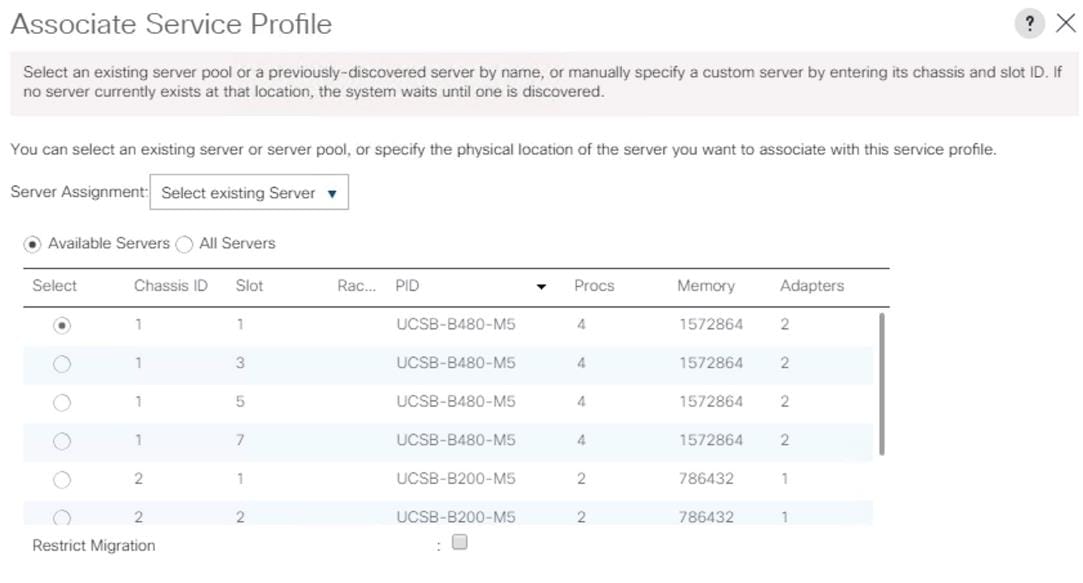Click UCSB-B480-M5 in the slot 5 row
Image resolution: width=1083 pixels, height=583 pixels.
pos(456,402)
